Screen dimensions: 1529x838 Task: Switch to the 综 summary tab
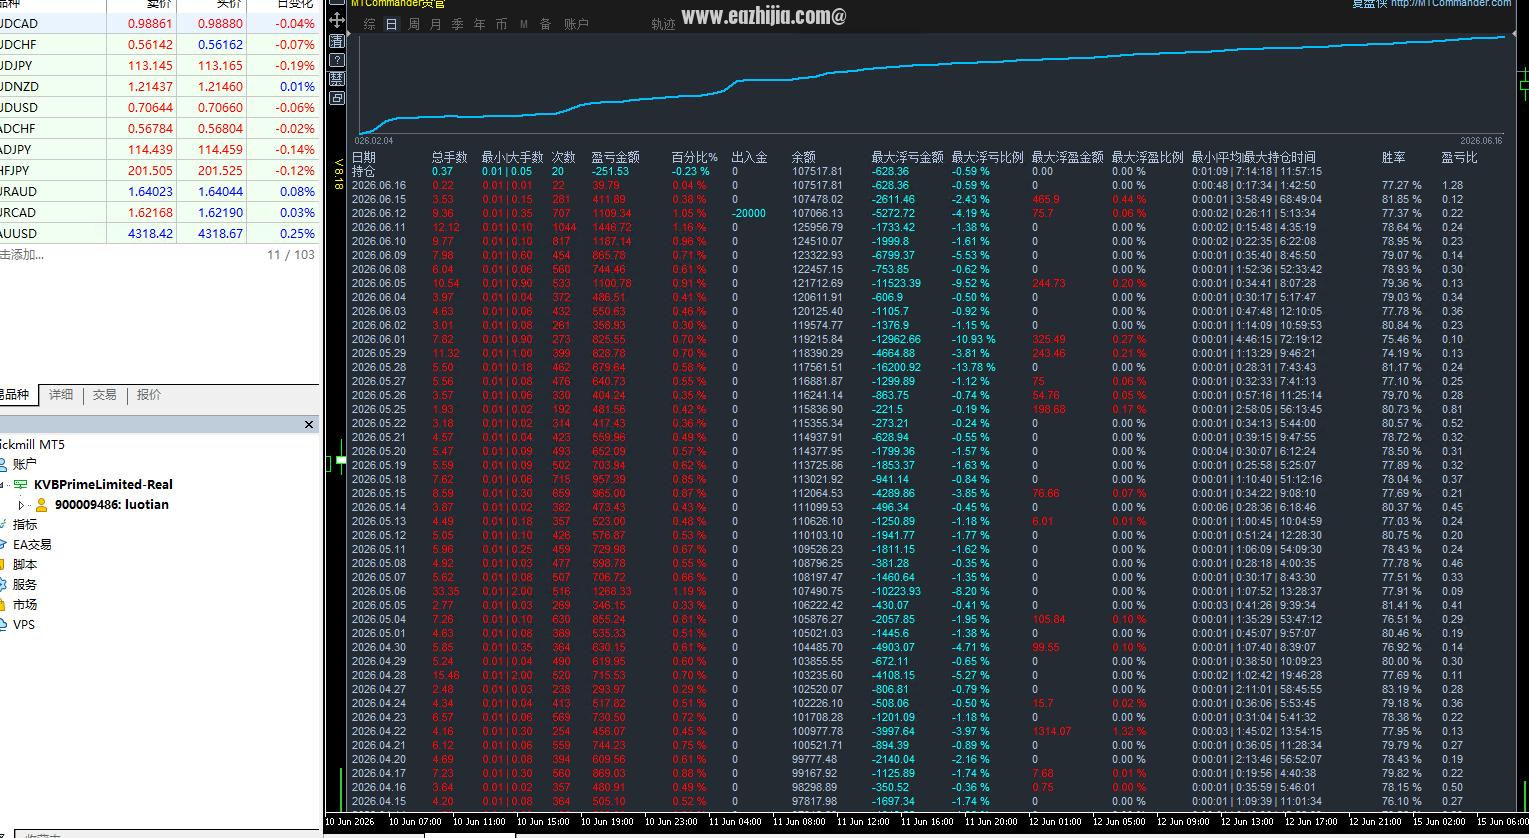point(370,24)
